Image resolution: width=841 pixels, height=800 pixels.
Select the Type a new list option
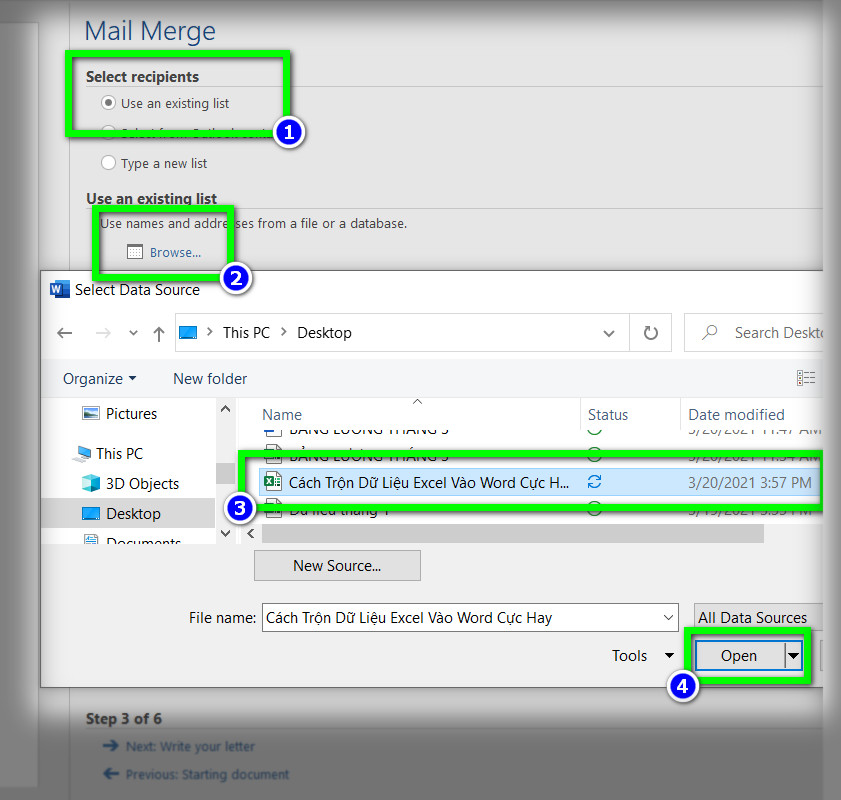coord(109,163)
